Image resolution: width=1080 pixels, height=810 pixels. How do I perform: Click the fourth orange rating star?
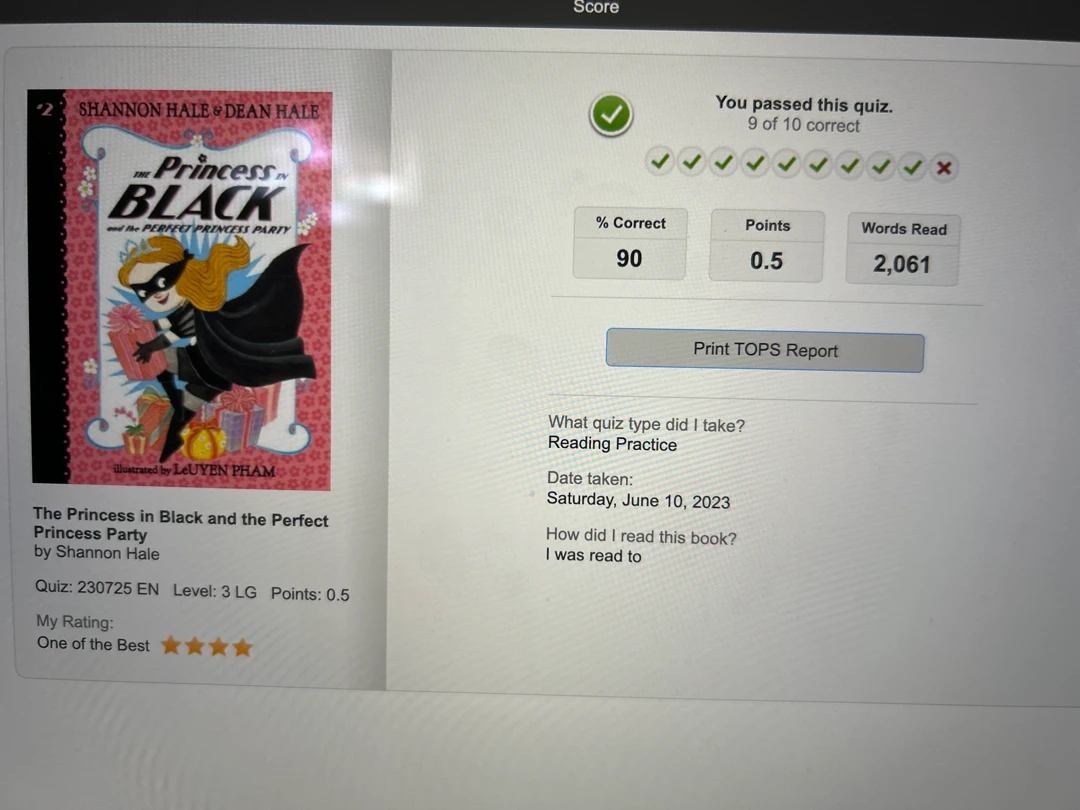tap(242, 647)
